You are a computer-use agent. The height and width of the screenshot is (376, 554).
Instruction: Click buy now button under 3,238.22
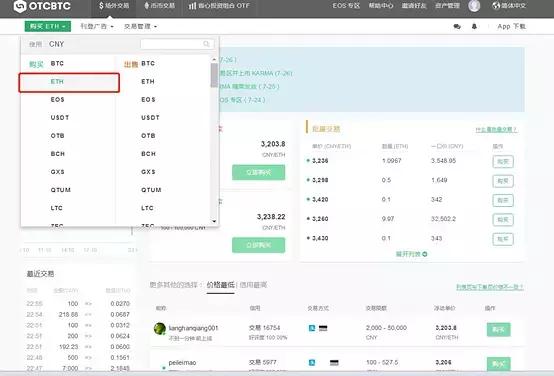point(259,245)
